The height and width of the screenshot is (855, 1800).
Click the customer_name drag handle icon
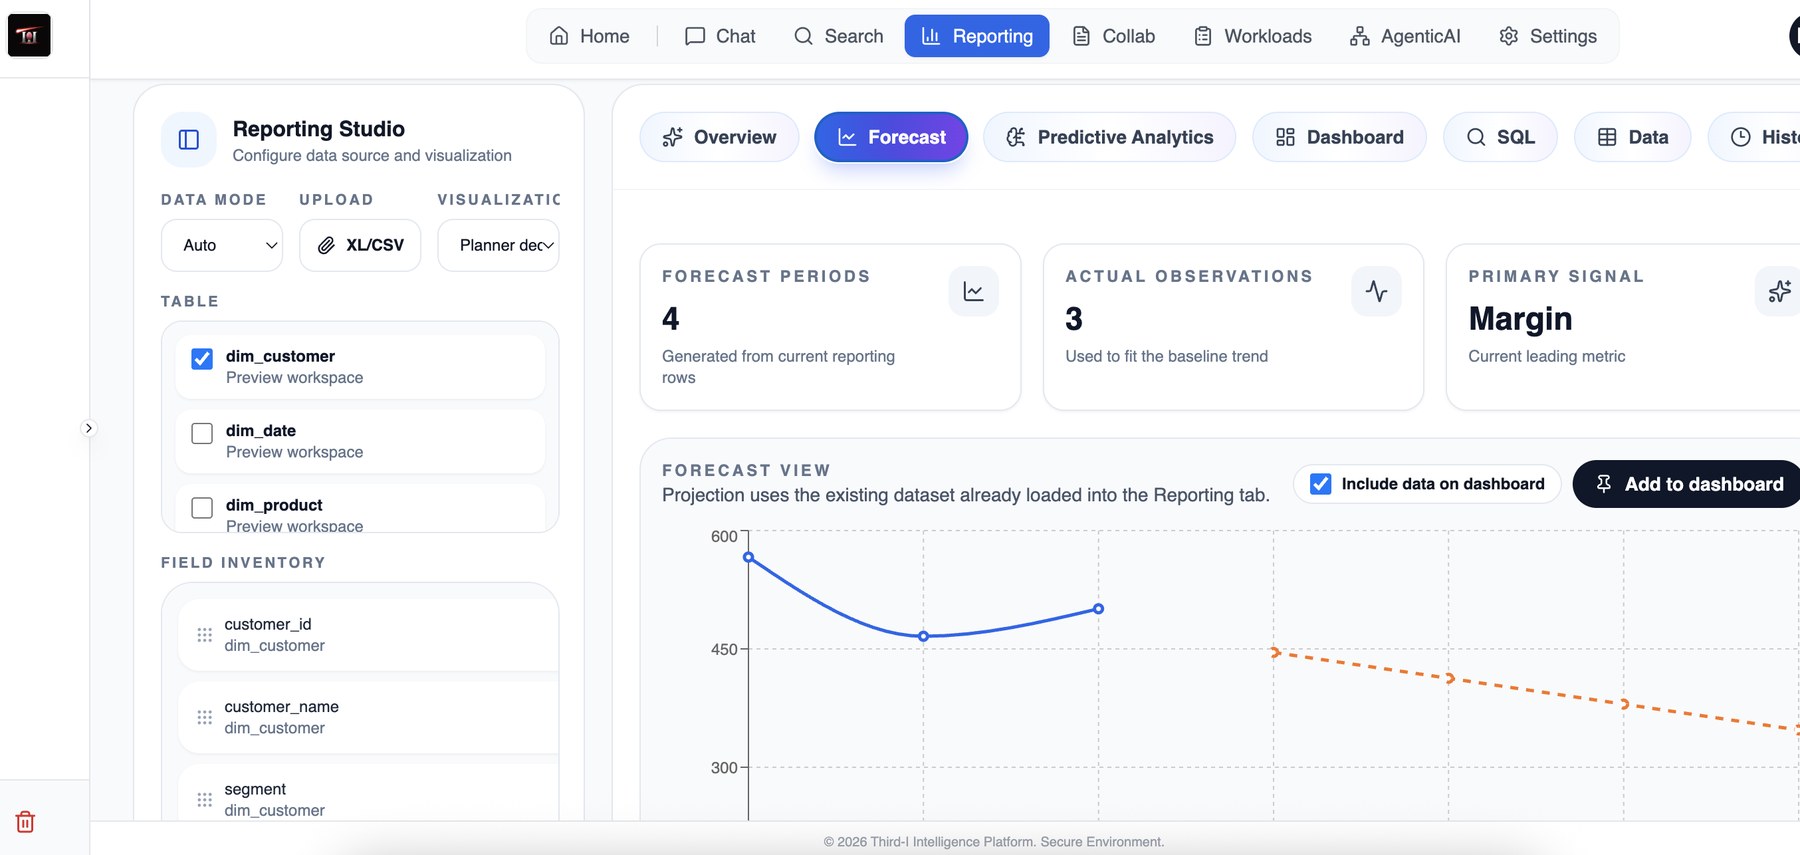tap(205, 717)
